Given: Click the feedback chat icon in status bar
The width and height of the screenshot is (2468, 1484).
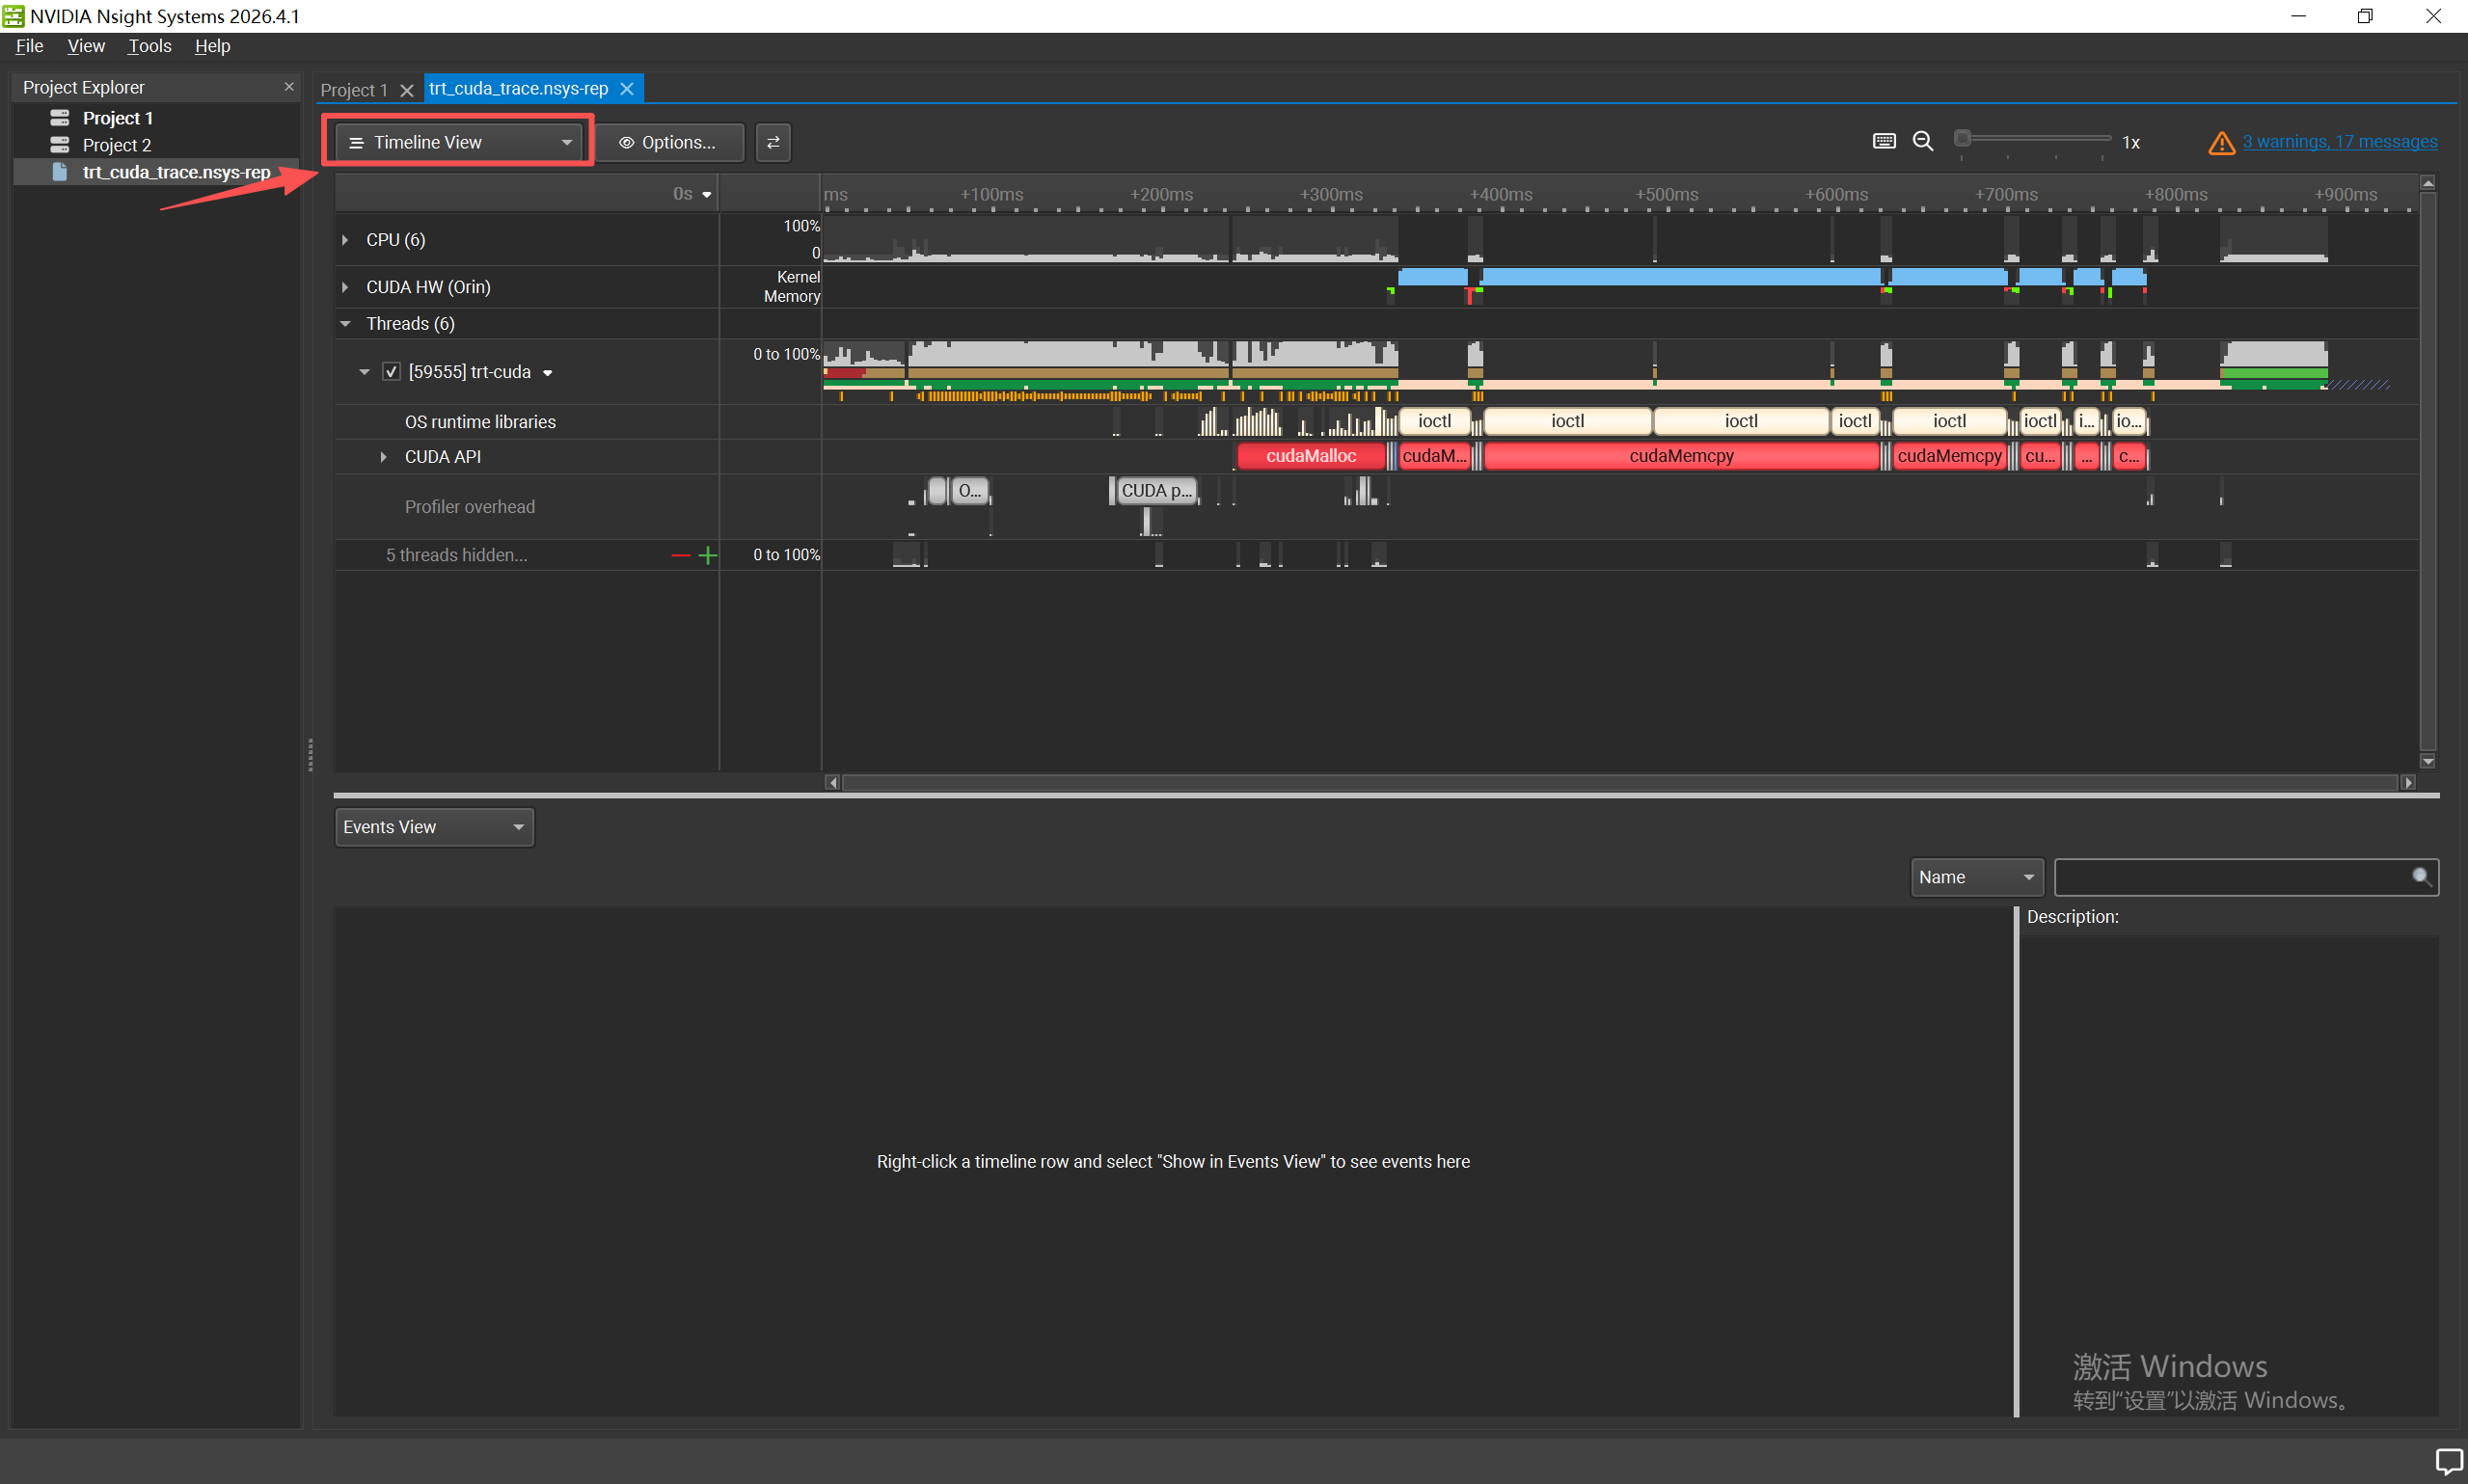Looking at the screenshot, I should [x=2448, y=1461].
